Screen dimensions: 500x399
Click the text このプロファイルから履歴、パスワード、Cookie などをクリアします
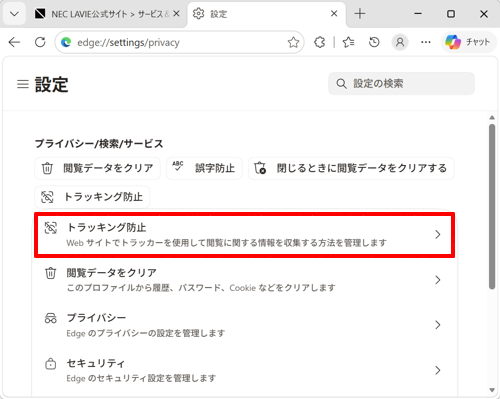click(x=201, y=288)
